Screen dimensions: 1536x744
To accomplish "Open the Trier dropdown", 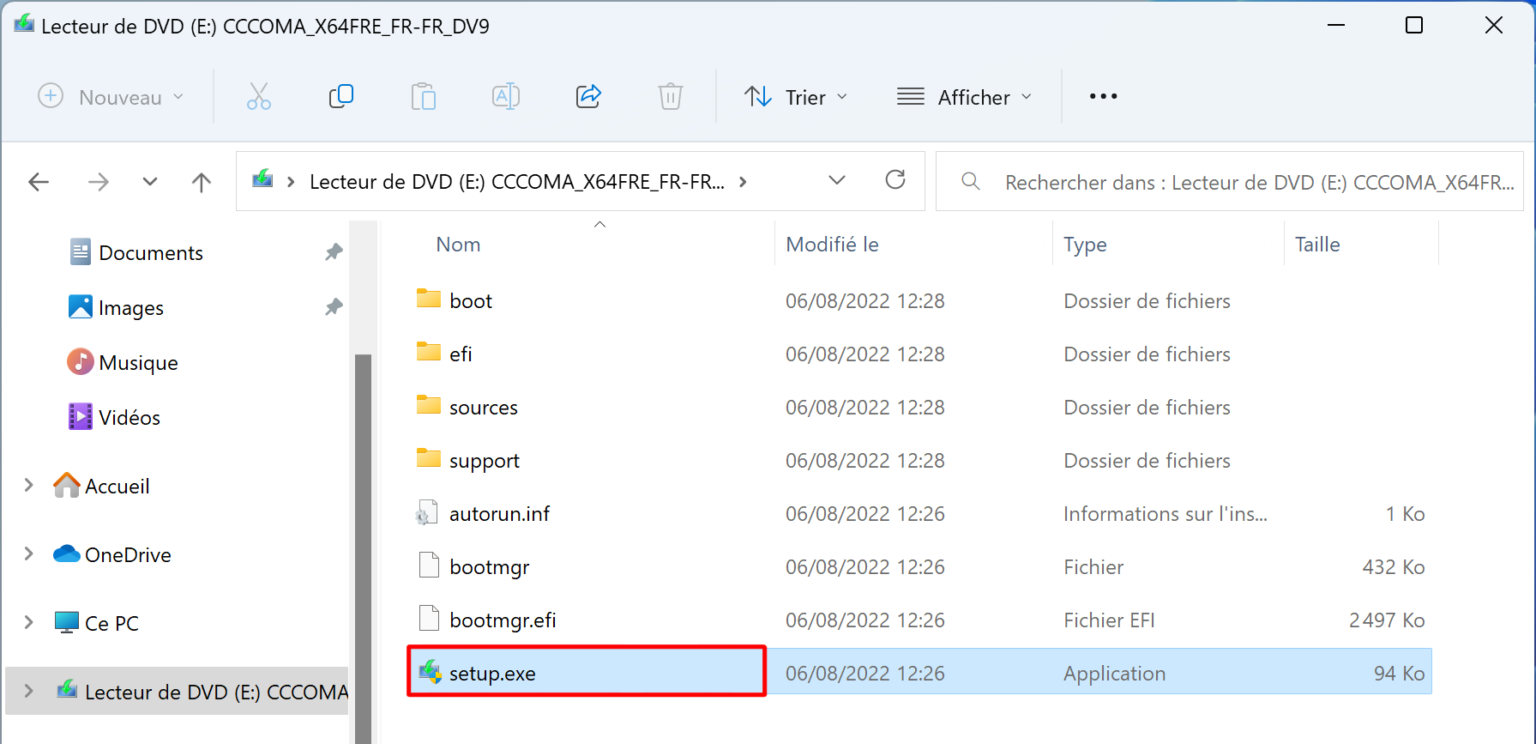I will [795, 96].
